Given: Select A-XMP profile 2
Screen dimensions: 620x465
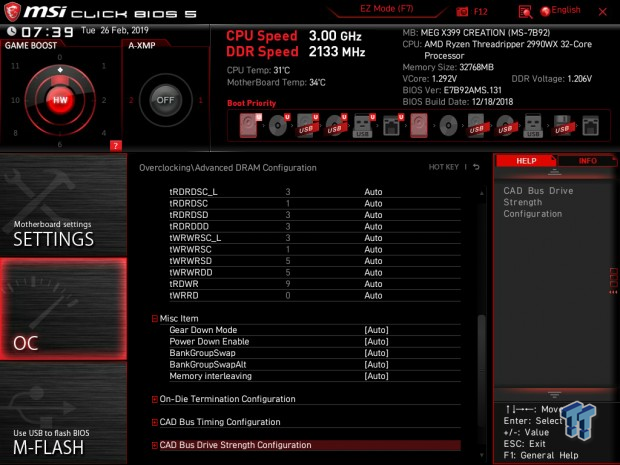Looking at the screenshot, I should 131,100.
